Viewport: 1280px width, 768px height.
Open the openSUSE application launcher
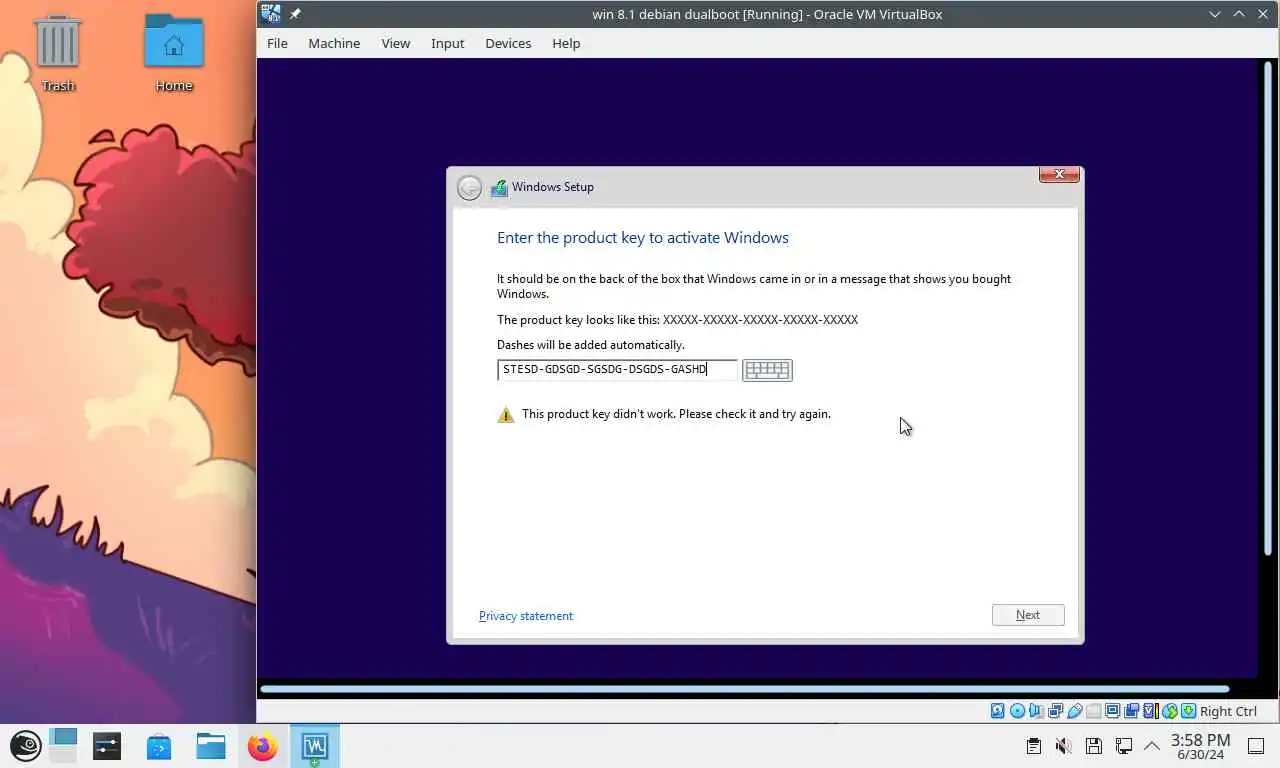coord(26,745)
